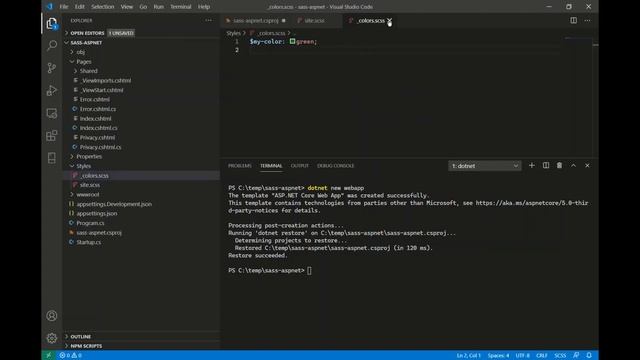Image resolution: width=640 pixels, height=360 pixels.
Task: Open the Run menu
Action: pyautogui.click(x=158, y=7)
